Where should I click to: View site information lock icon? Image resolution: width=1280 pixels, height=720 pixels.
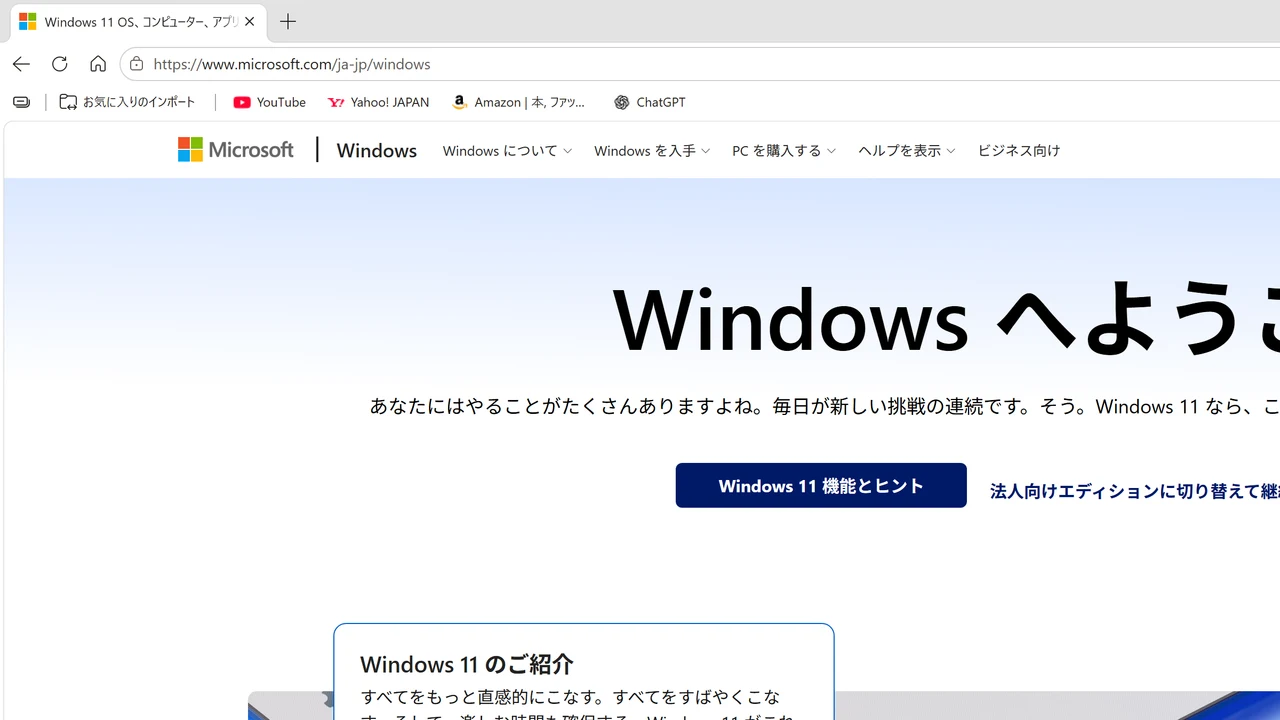136,64
